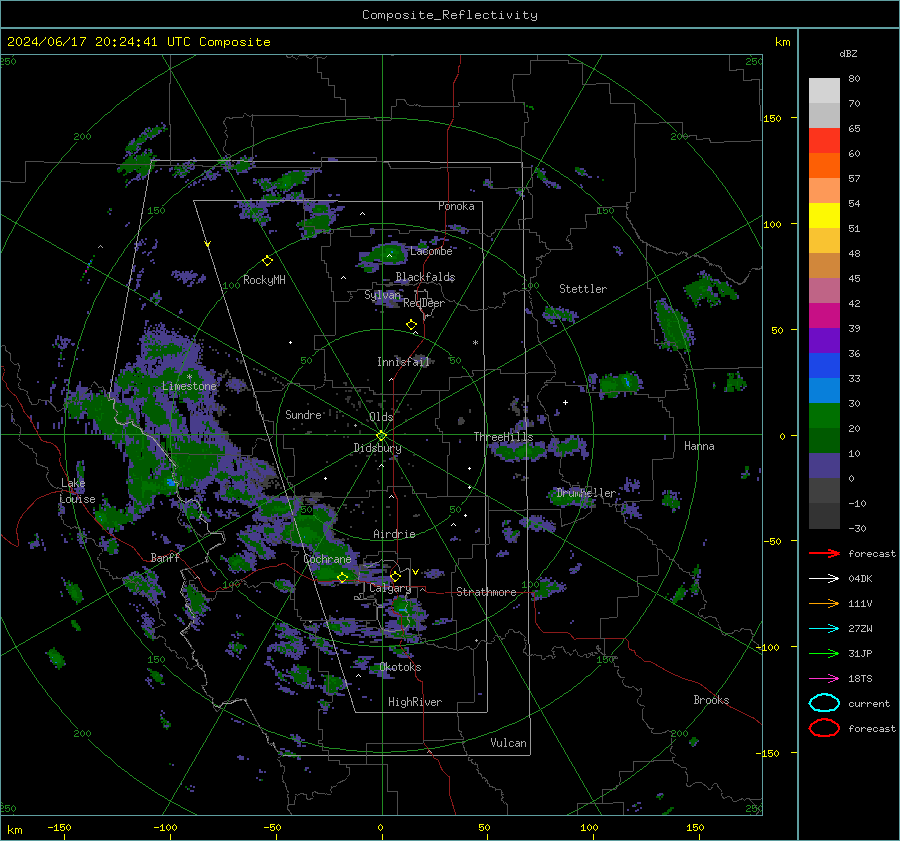Viewport: 900px width, 841px height.
Task: Click the yellow diamond marker south of RedDeer
Action: pyautogui.click(x=411, y=325)
